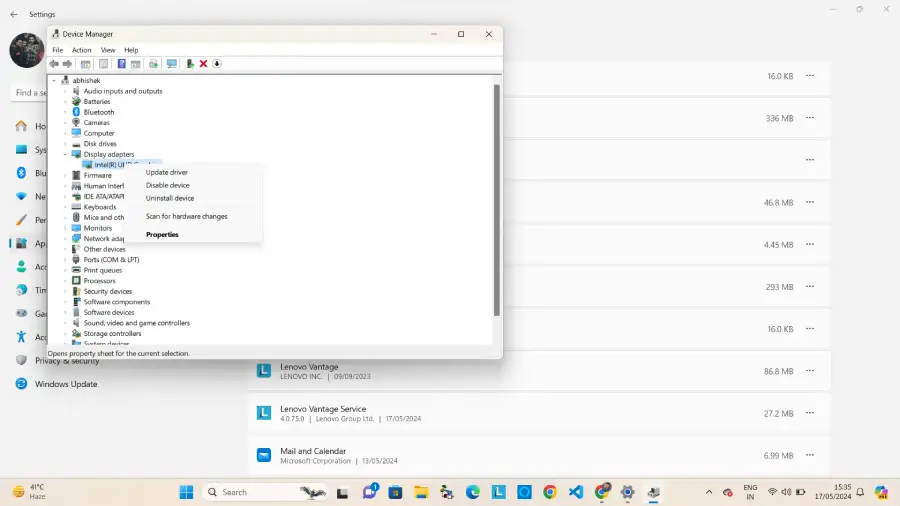Open the Help menu in Device Manager

pyautogui.click(x=131, y=50)
